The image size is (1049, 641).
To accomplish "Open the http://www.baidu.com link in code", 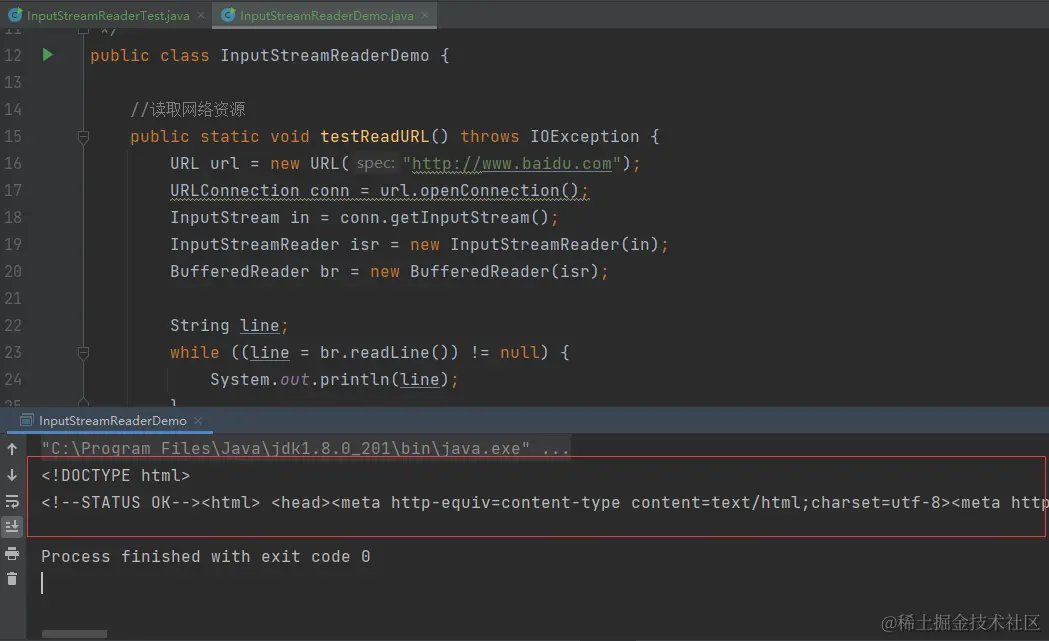I will click(512, 163).
